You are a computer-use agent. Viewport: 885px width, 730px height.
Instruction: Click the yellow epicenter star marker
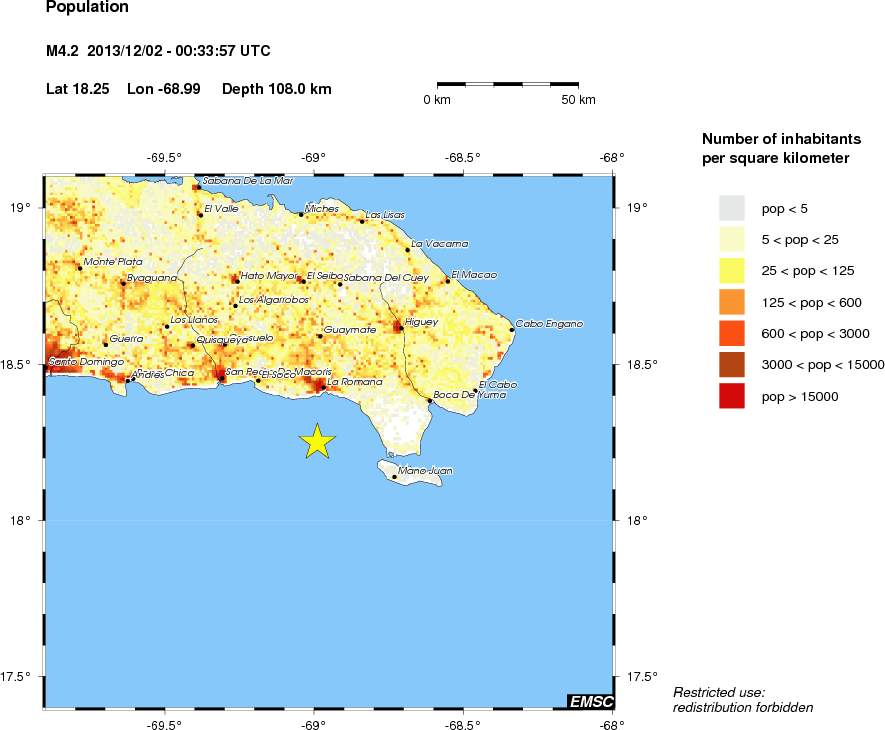coord(317,441)
